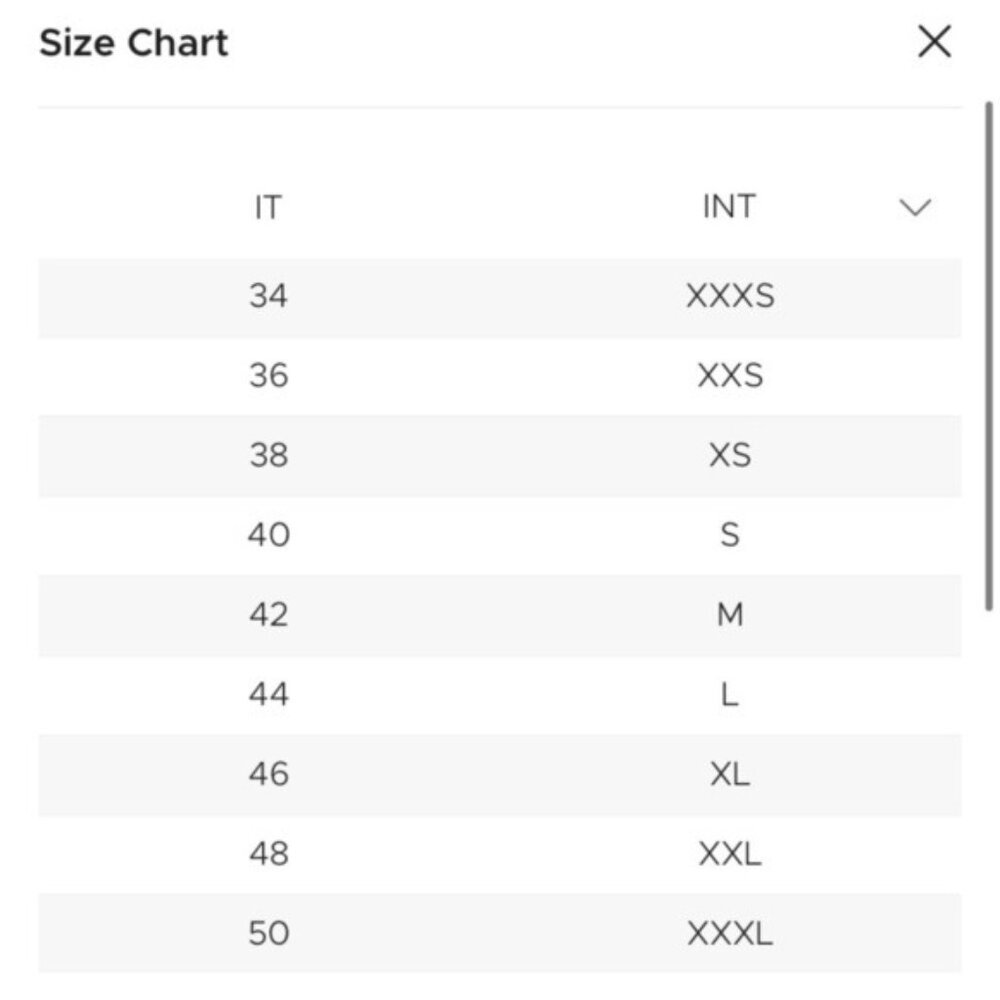Click the Size Chart title text
1000x1000 pixels.
[133, 43]
